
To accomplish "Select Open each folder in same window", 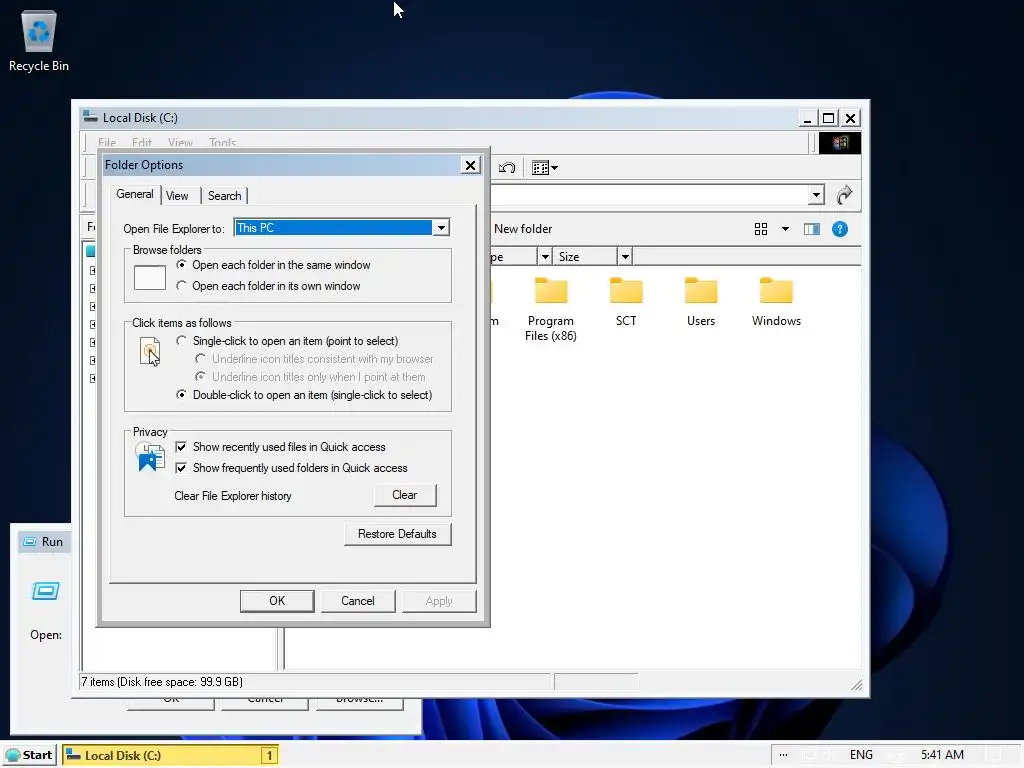I will (x=274, y=264).
